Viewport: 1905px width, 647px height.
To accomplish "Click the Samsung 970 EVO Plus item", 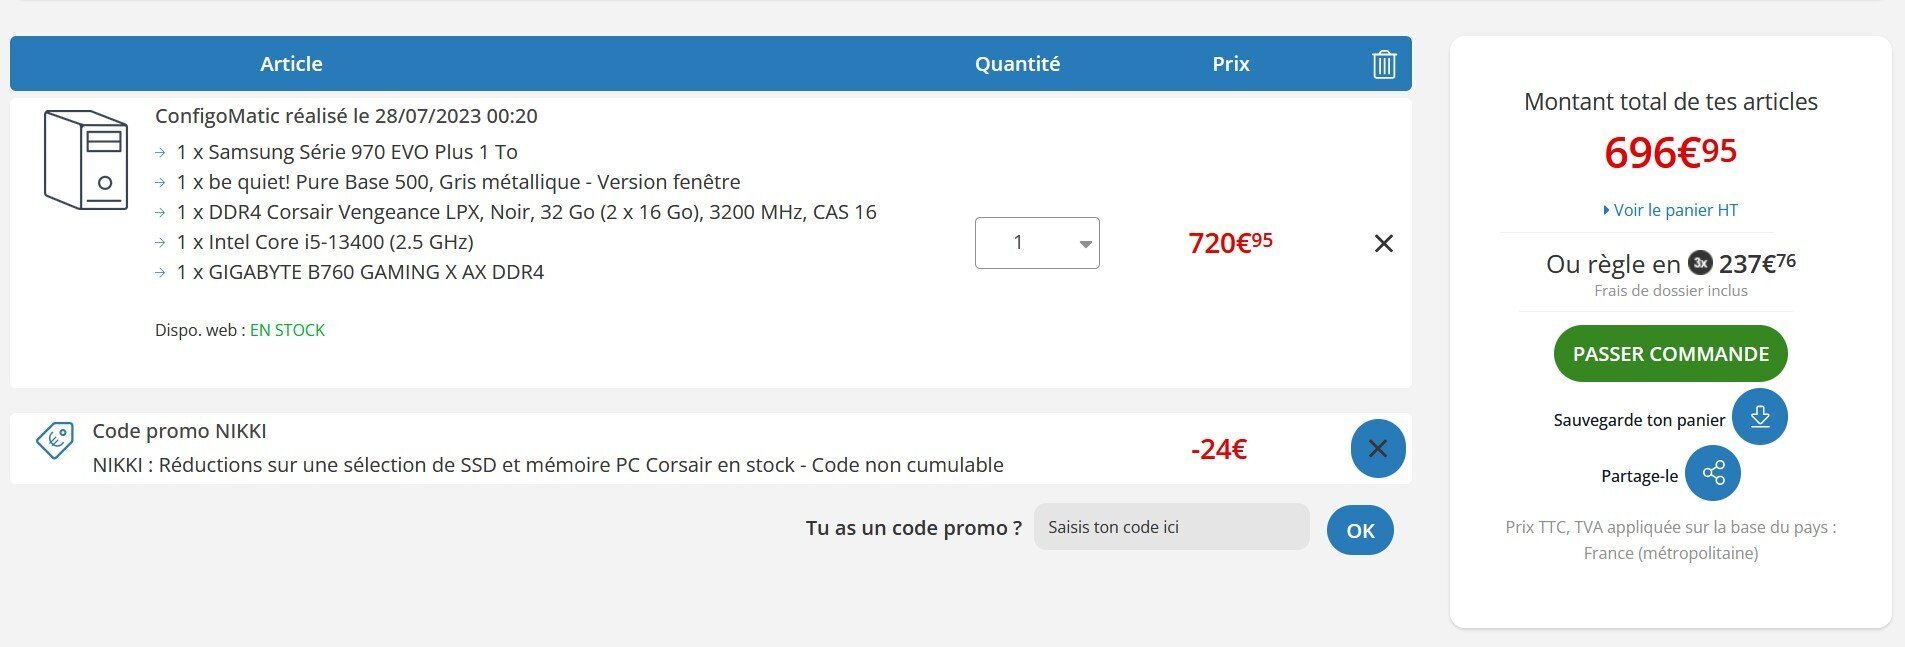I will click(x=346, y=152).
